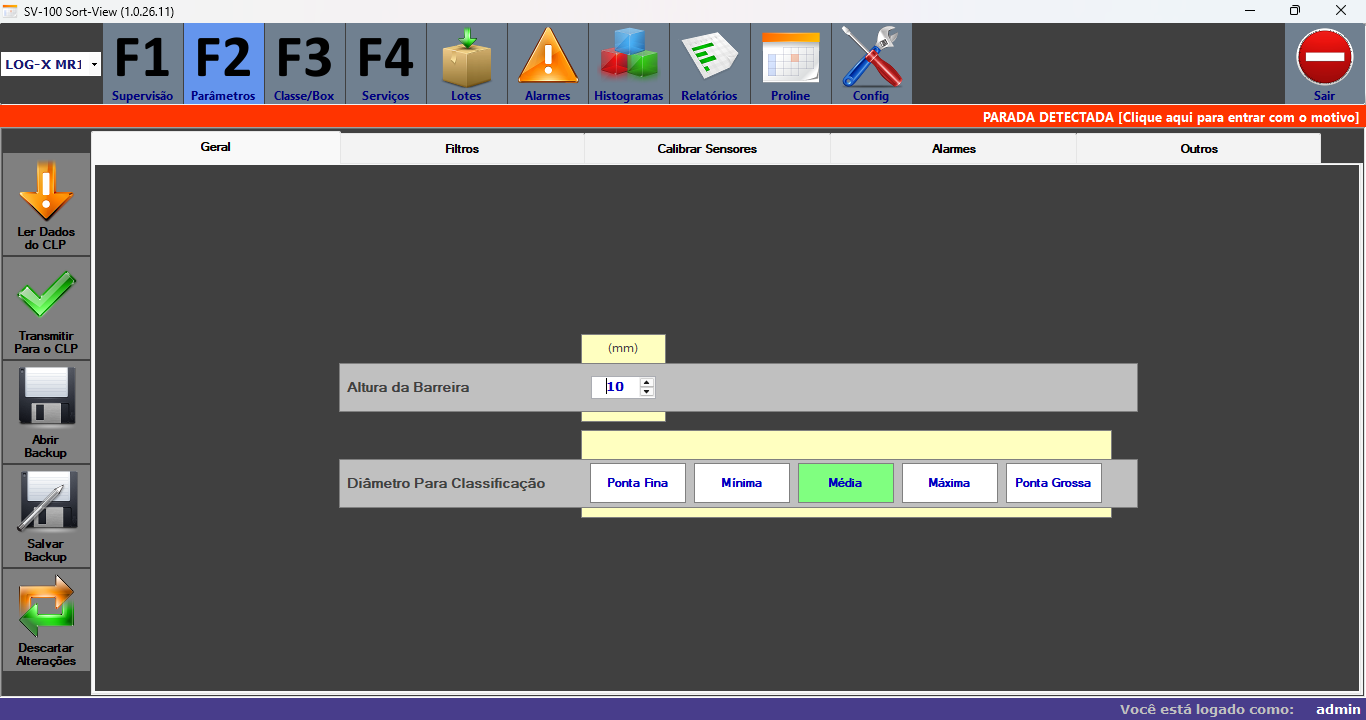Click the admin username in status bar

click(1338, 709)
